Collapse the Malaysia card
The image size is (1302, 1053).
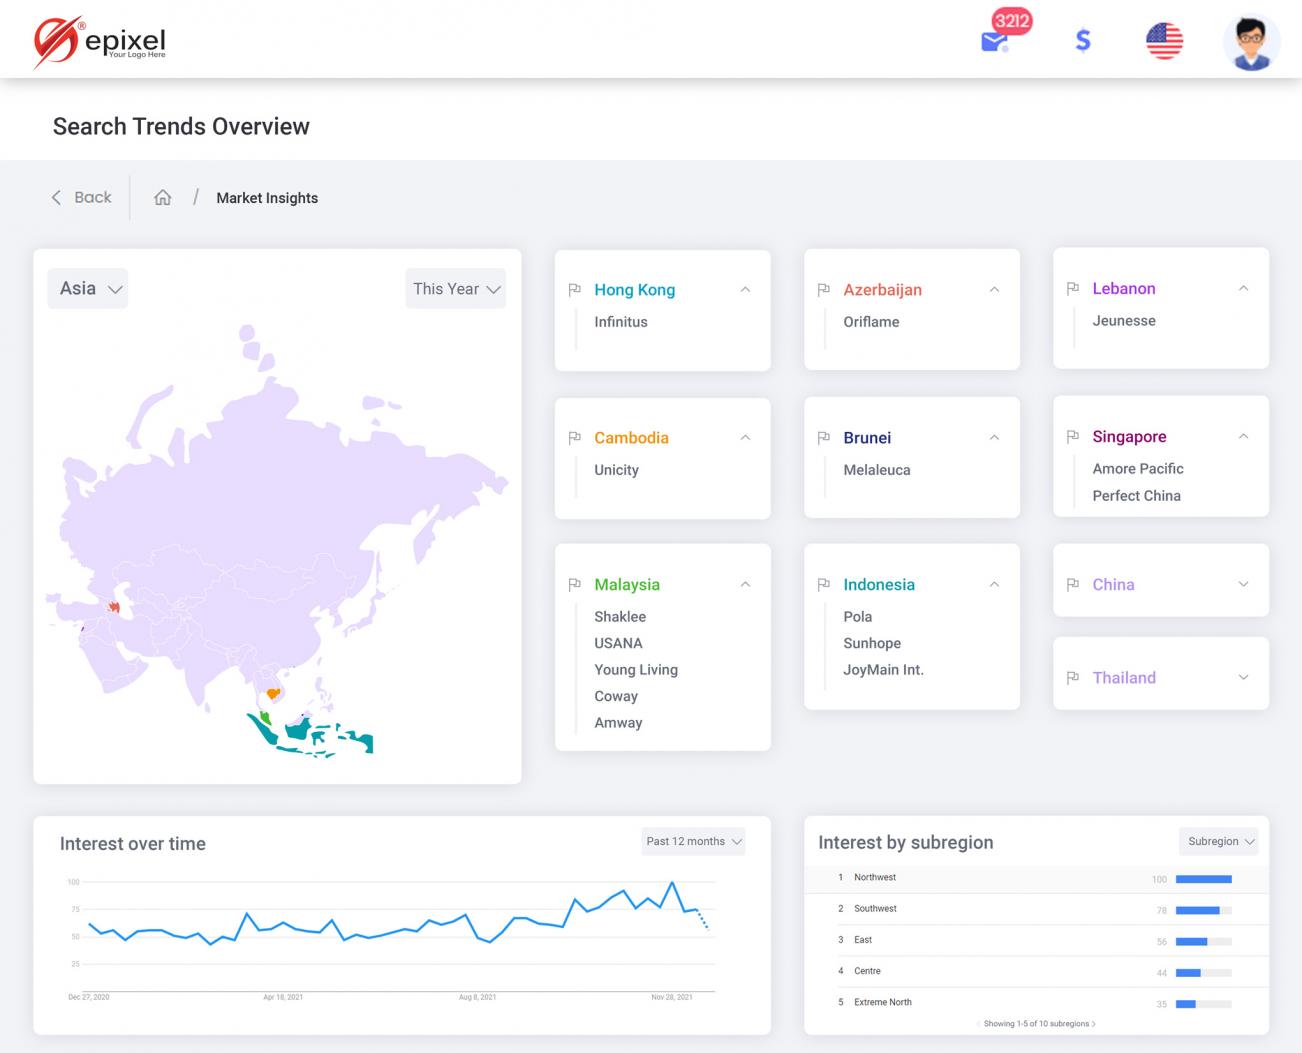(745, 585)
